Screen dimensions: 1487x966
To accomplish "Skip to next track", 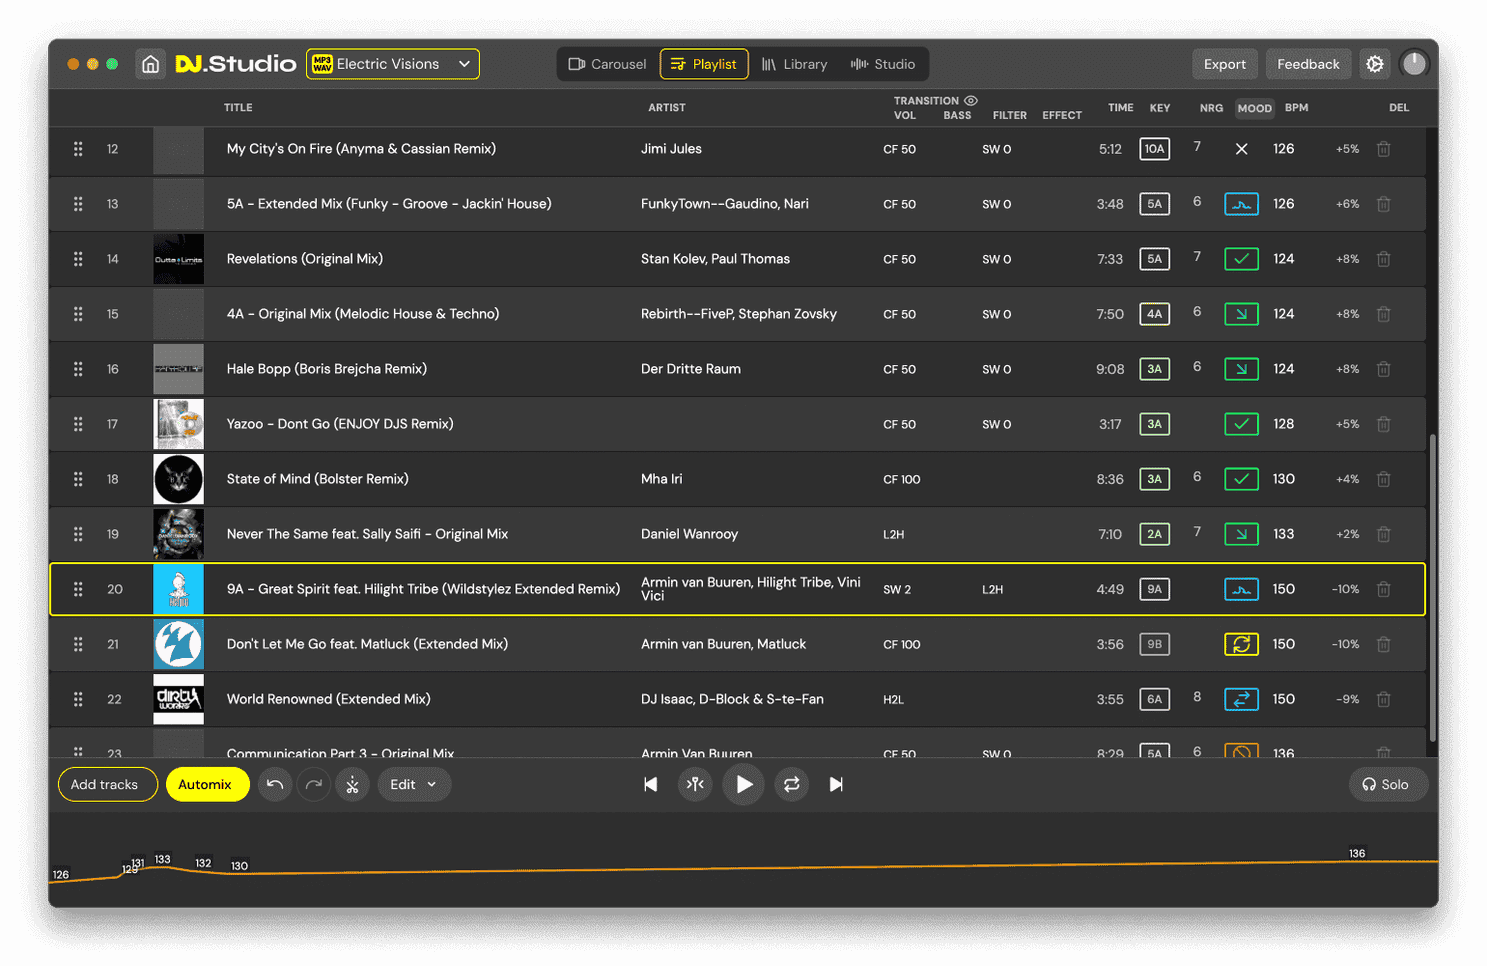I will [x=836, y=784].
